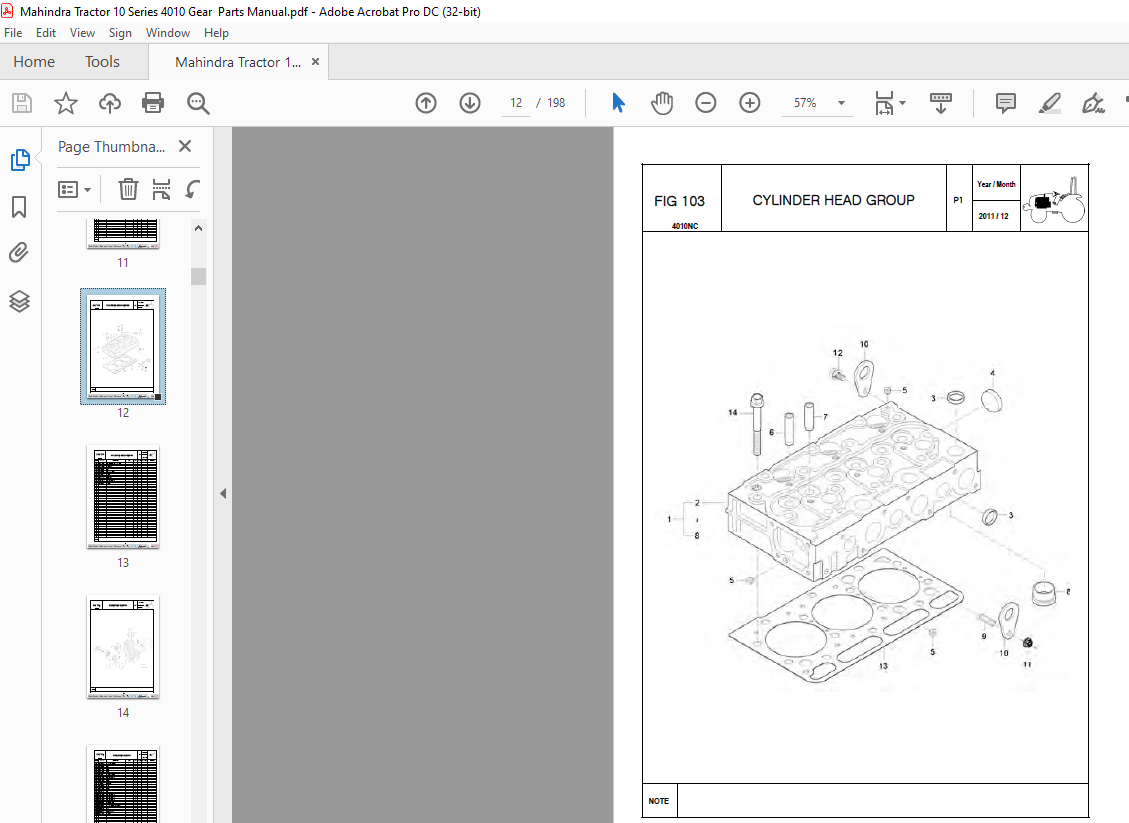The height and width of the screenshot is (823, 1129).
Task: Click the thumbnail panel scrollbar handle
Action: click(x=199, y=276)
